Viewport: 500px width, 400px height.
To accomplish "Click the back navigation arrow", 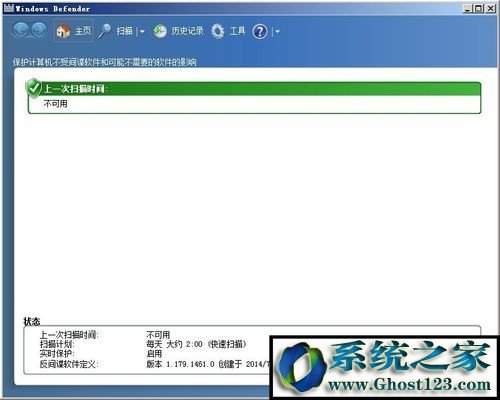I will coord(21,31).
